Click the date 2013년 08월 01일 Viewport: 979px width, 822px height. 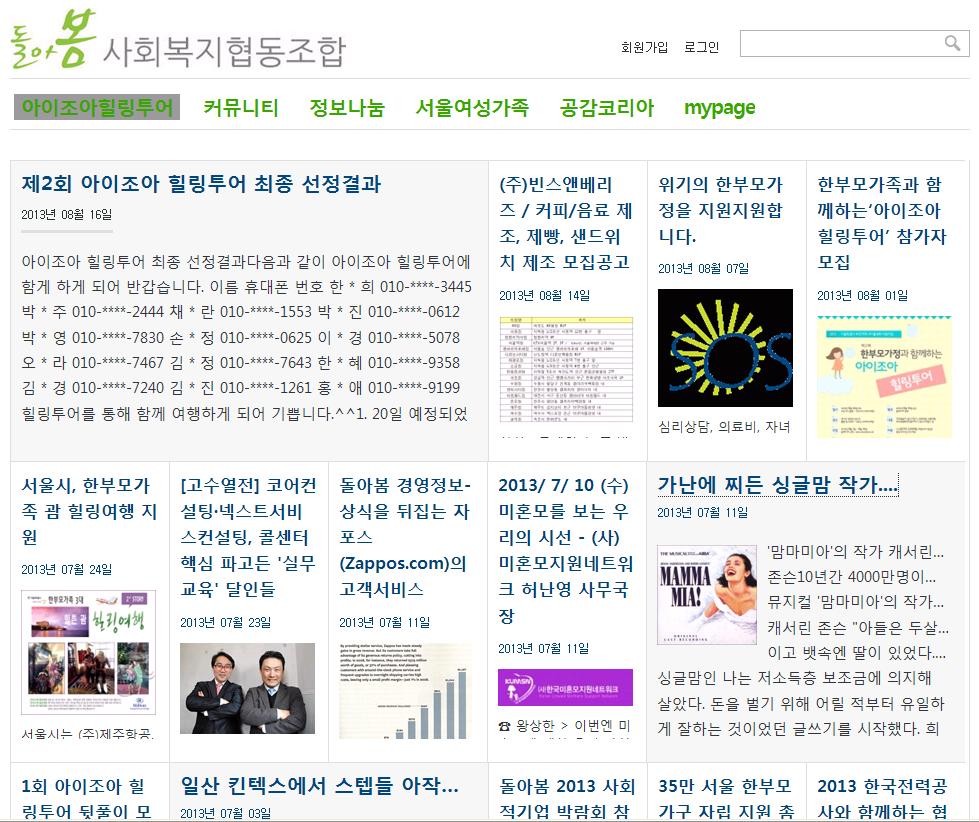[x=863, y=296]
